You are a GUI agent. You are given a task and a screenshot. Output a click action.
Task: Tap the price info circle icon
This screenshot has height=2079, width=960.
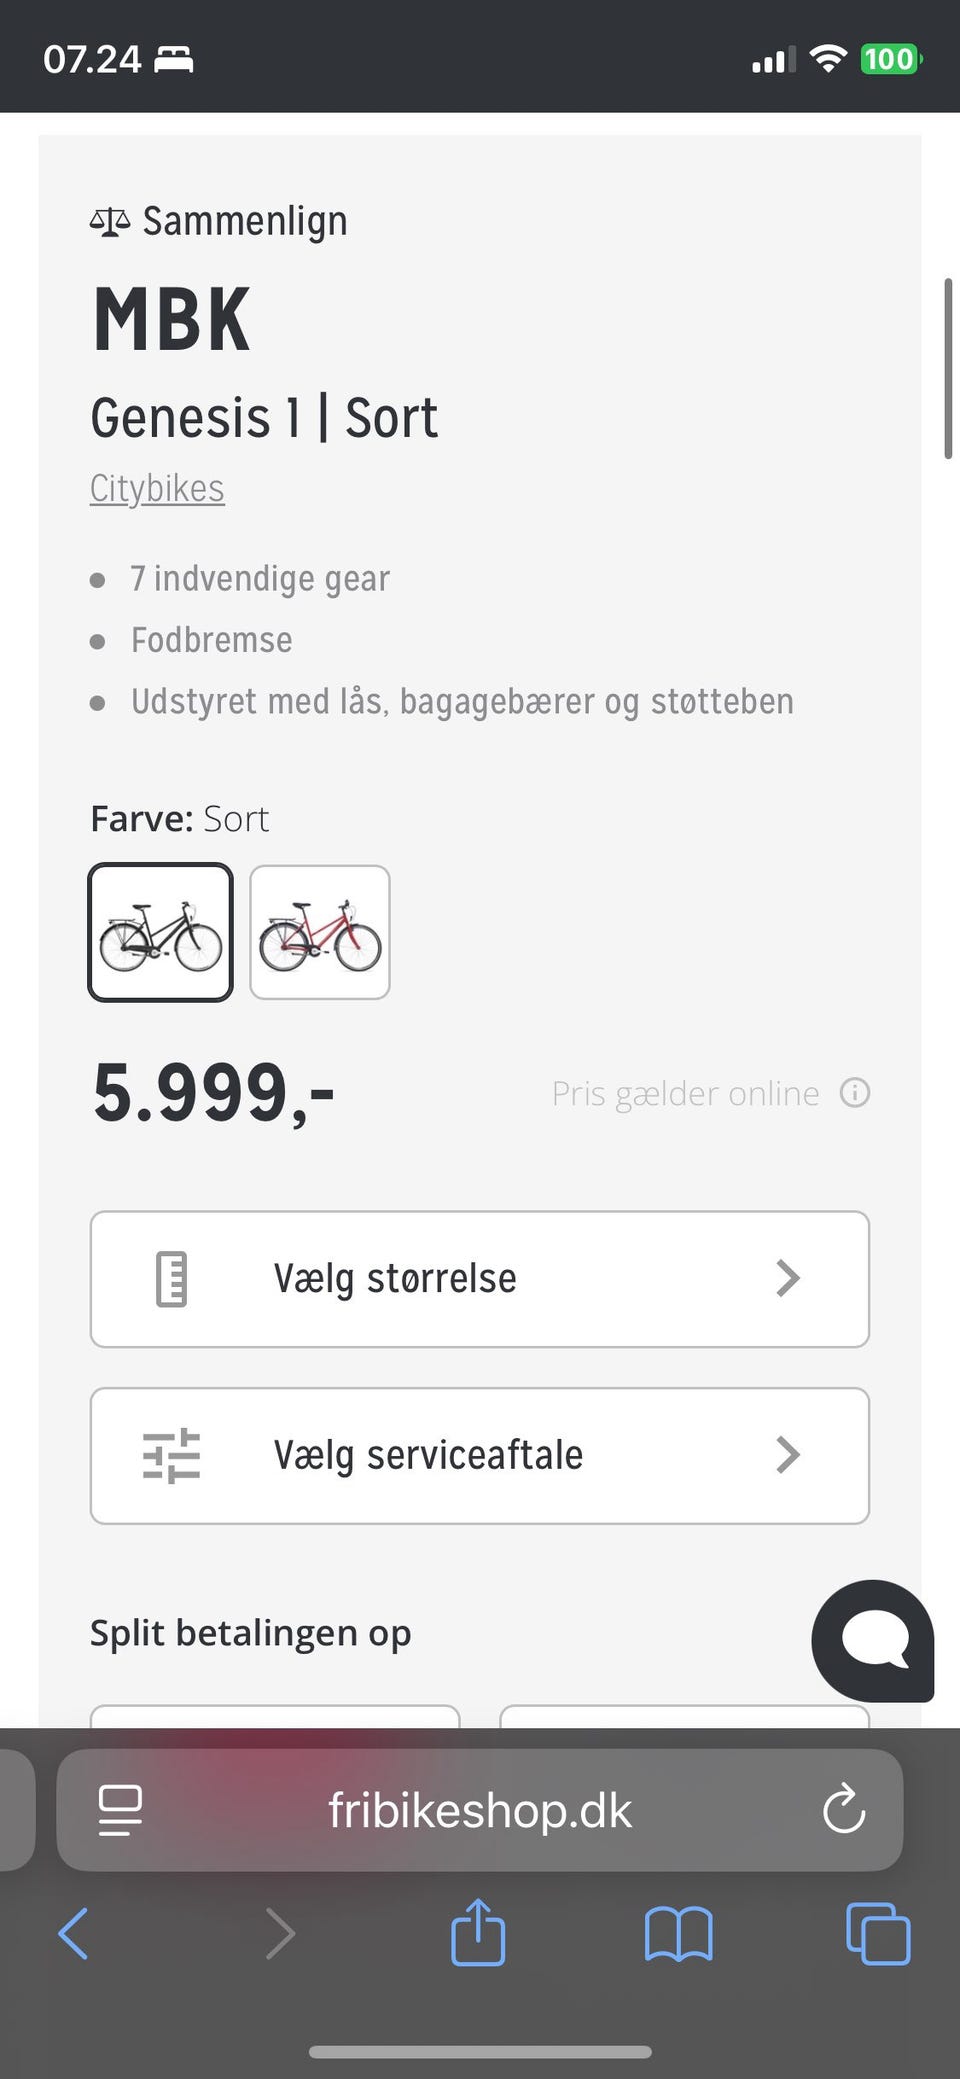pyautogui.click(x=855, y=1092)
